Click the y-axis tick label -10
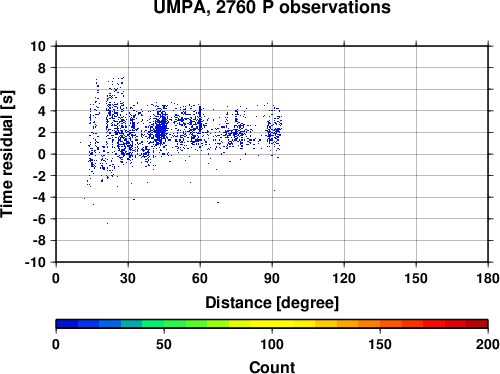 point(35,262)
